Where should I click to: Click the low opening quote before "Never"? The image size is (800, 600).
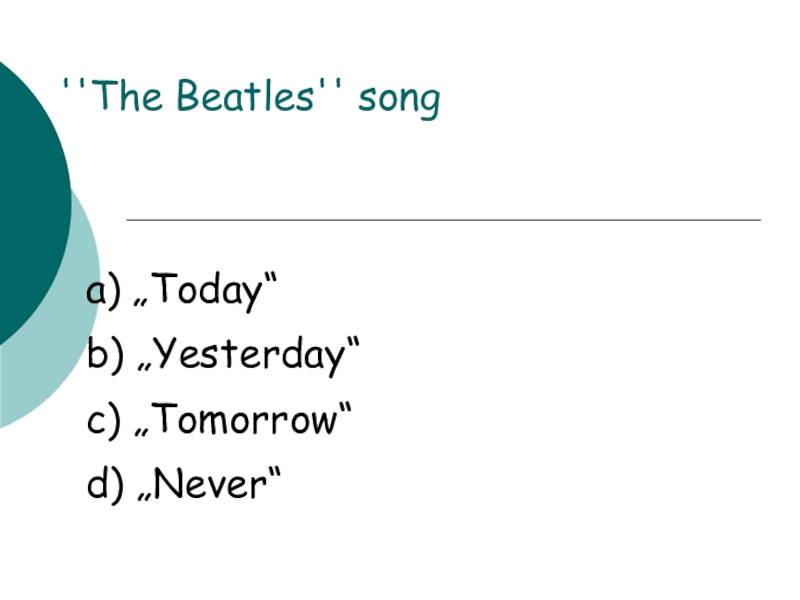coord(143,497)
